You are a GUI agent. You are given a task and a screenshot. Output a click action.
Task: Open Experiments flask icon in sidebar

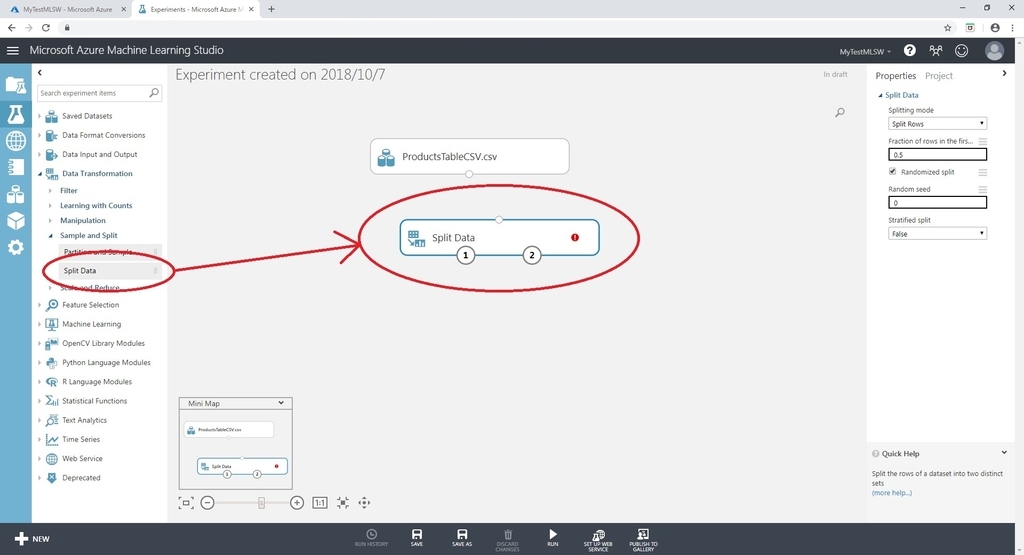16,114
